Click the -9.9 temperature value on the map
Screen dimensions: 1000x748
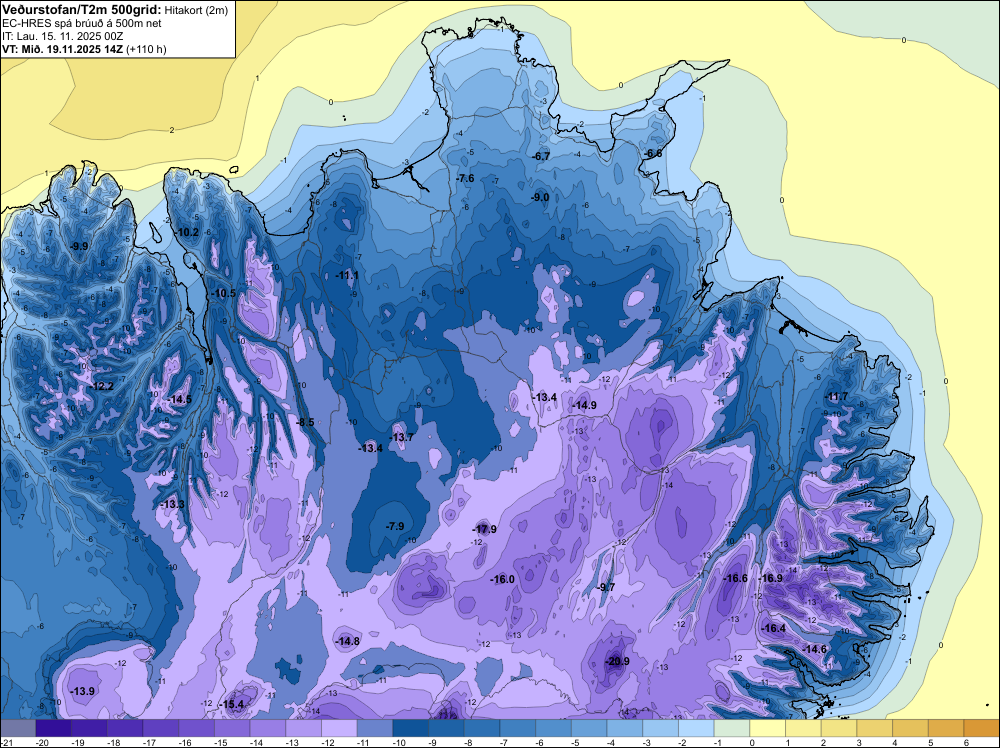pyautogui.click(x=79, y=246)
